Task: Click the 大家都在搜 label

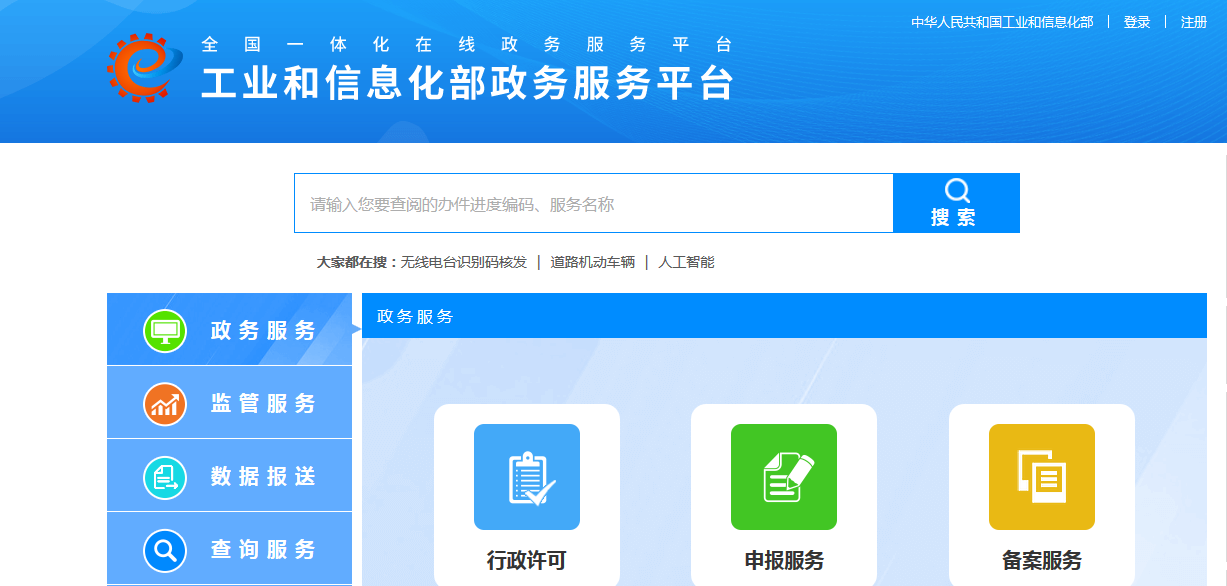Action: point(357,262)
